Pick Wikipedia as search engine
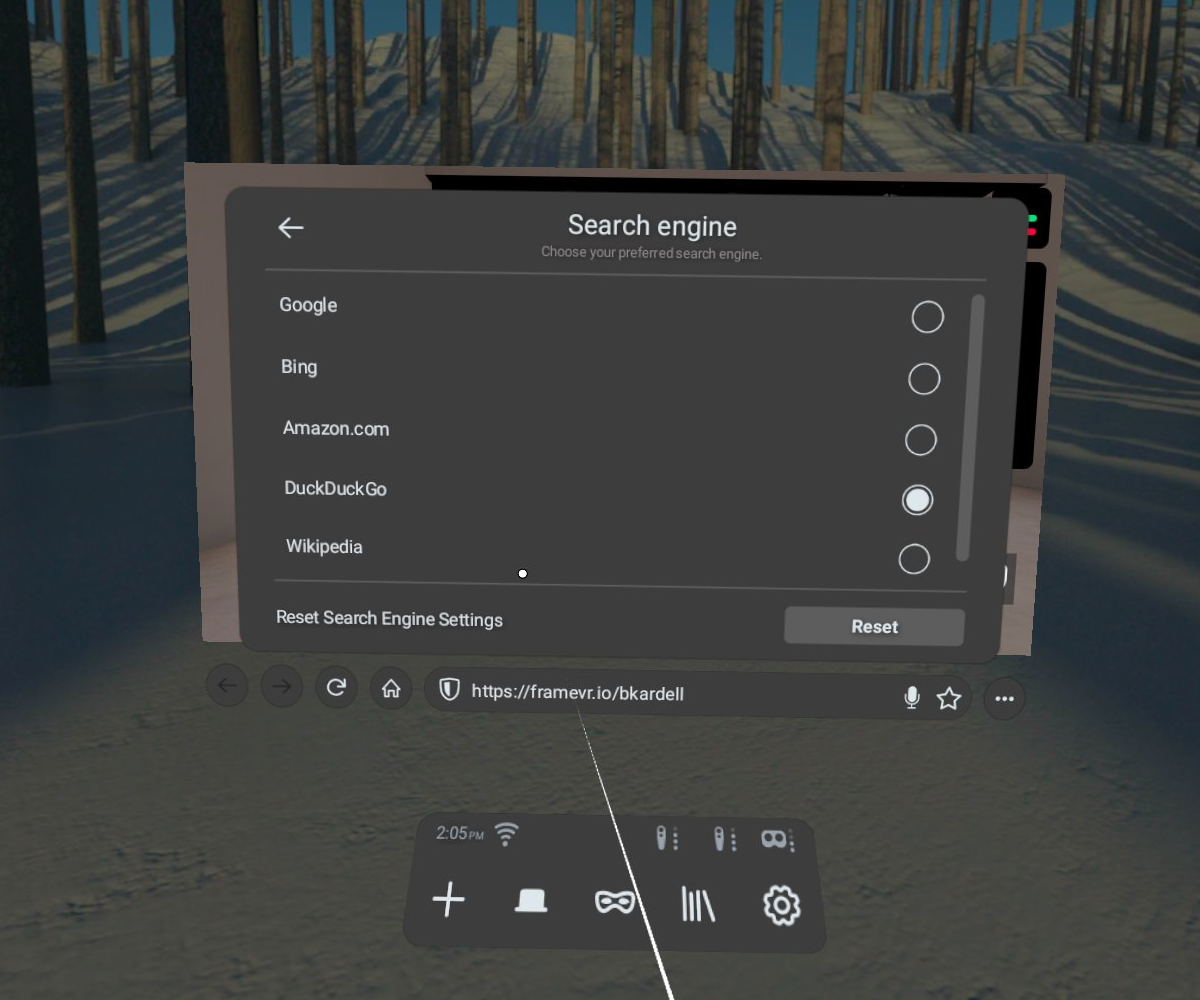The width and height of the screenshot is (1200, 1000). [914, 559]
